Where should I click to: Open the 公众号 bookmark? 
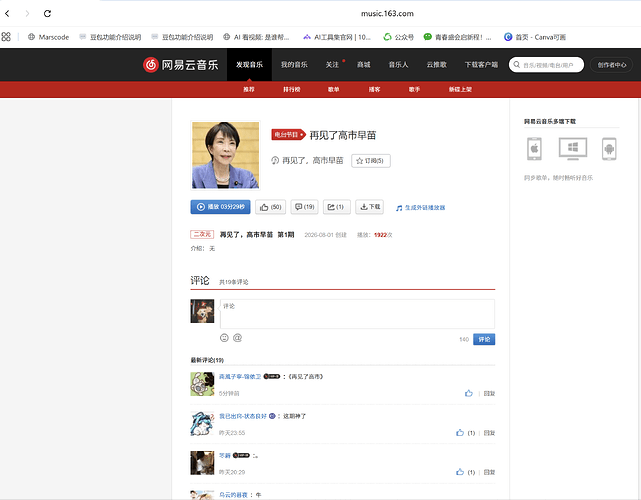[x=399, y=37]
